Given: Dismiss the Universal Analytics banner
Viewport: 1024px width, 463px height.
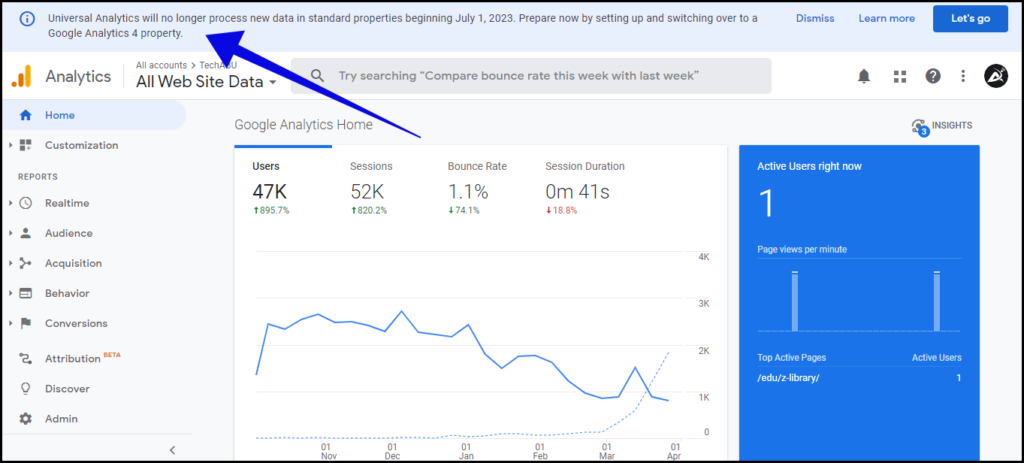Looking at the screenshot, I should [815, 18].
